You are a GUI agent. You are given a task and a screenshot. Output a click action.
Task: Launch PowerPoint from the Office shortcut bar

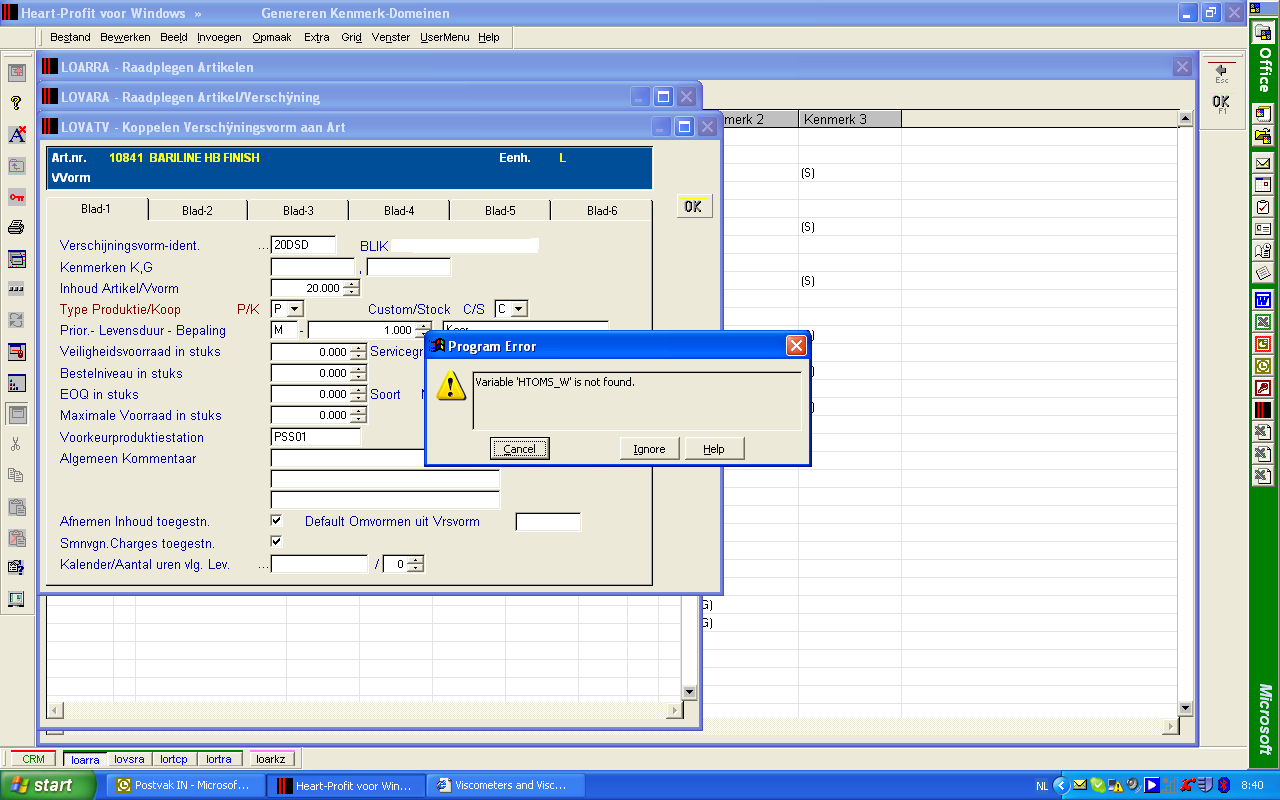[1263, 344]
